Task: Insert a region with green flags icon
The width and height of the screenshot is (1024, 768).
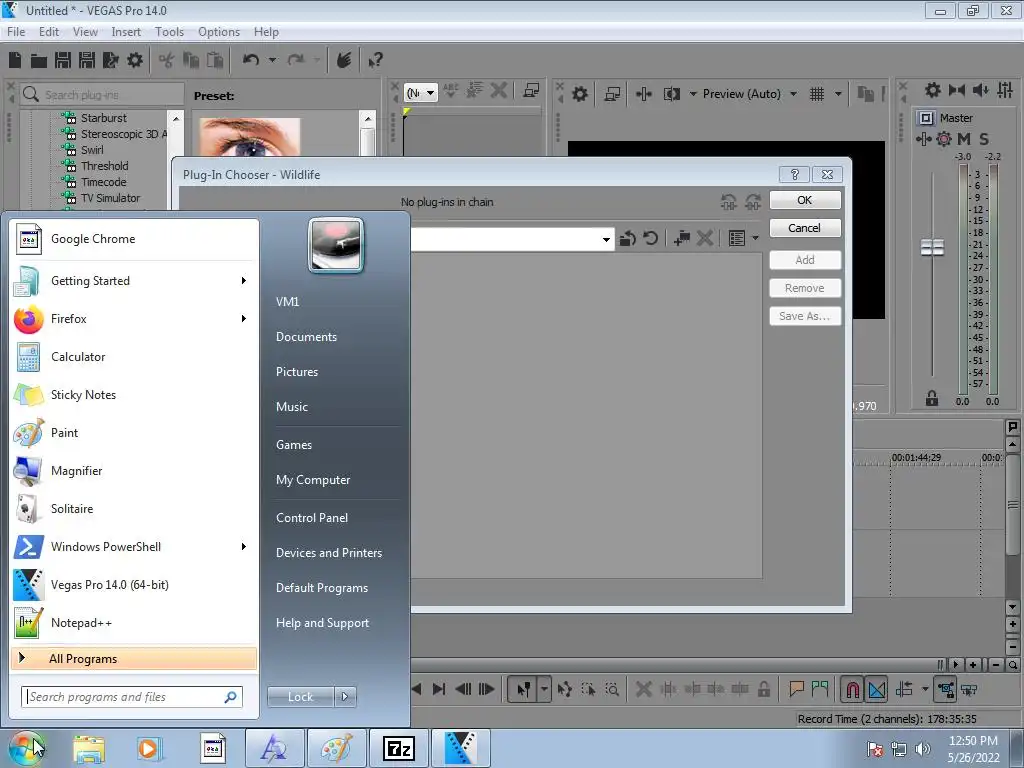Action: click(x=820, y=689)
